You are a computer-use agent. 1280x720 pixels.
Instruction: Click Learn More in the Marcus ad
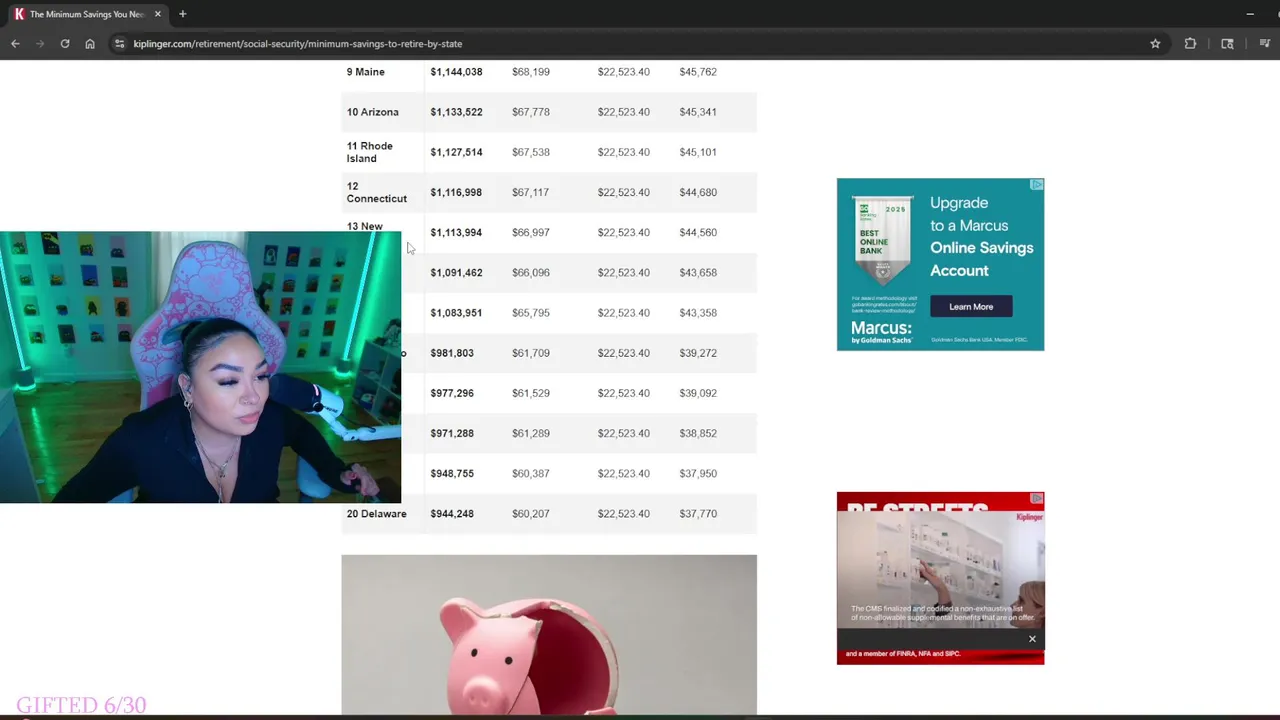(x=971, y=307)
